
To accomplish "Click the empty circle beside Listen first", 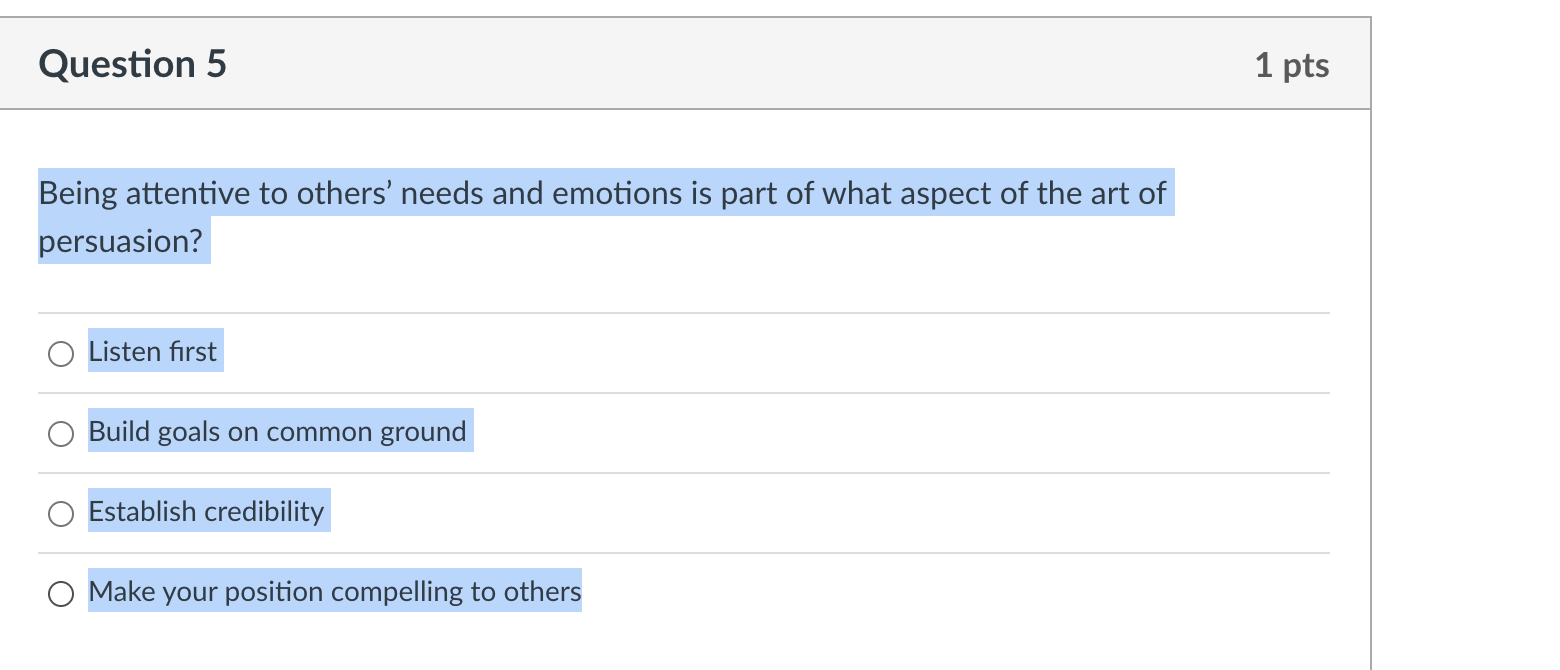I will [60, 352].
